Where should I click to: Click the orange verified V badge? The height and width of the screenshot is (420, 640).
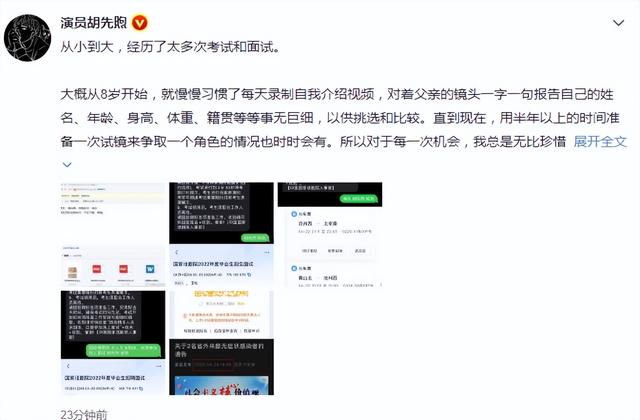pyautogui.click(x=140, y=23)
